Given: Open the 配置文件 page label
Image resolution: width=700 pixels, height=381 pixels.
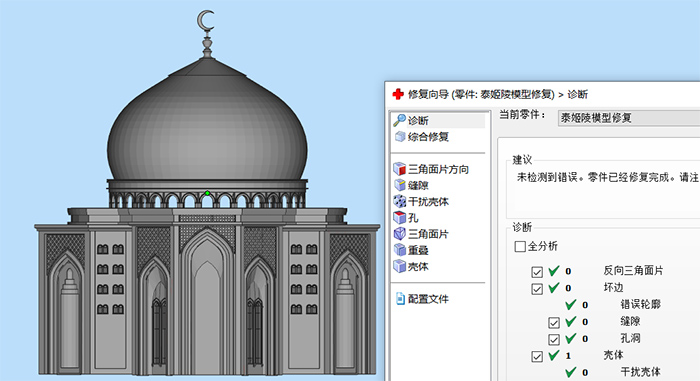Looking at the screenshot, I should (x=428, y=299).
